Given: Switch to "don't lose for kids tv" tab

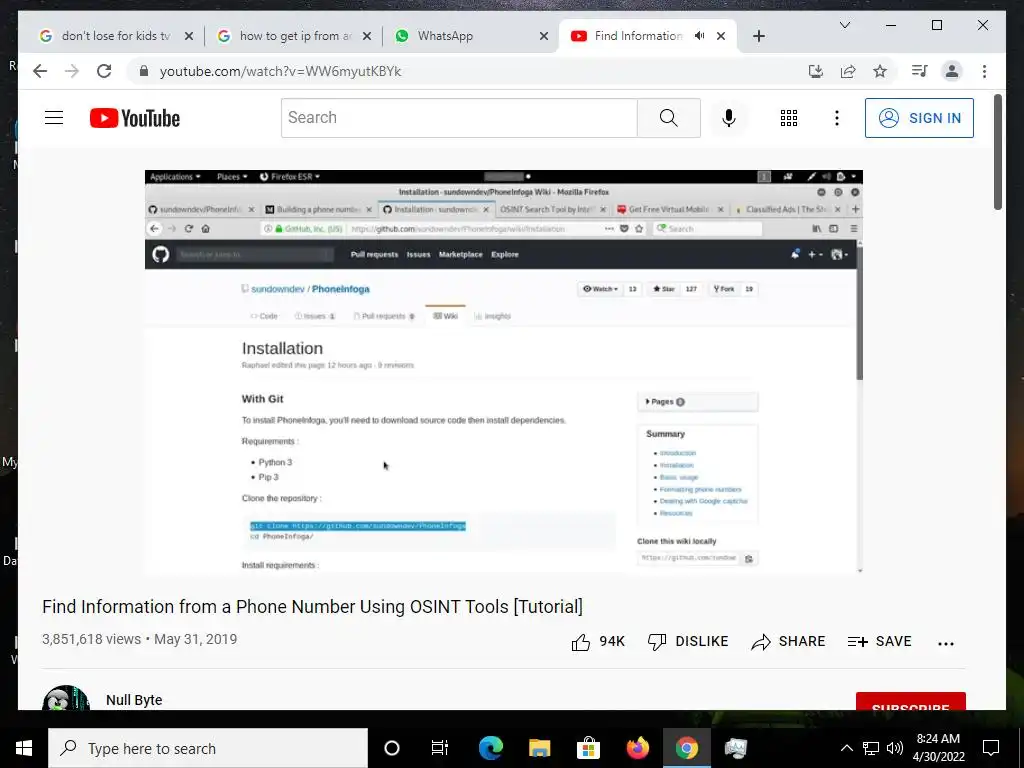Looking at the screenshot, I should click(x=116, y=36).
